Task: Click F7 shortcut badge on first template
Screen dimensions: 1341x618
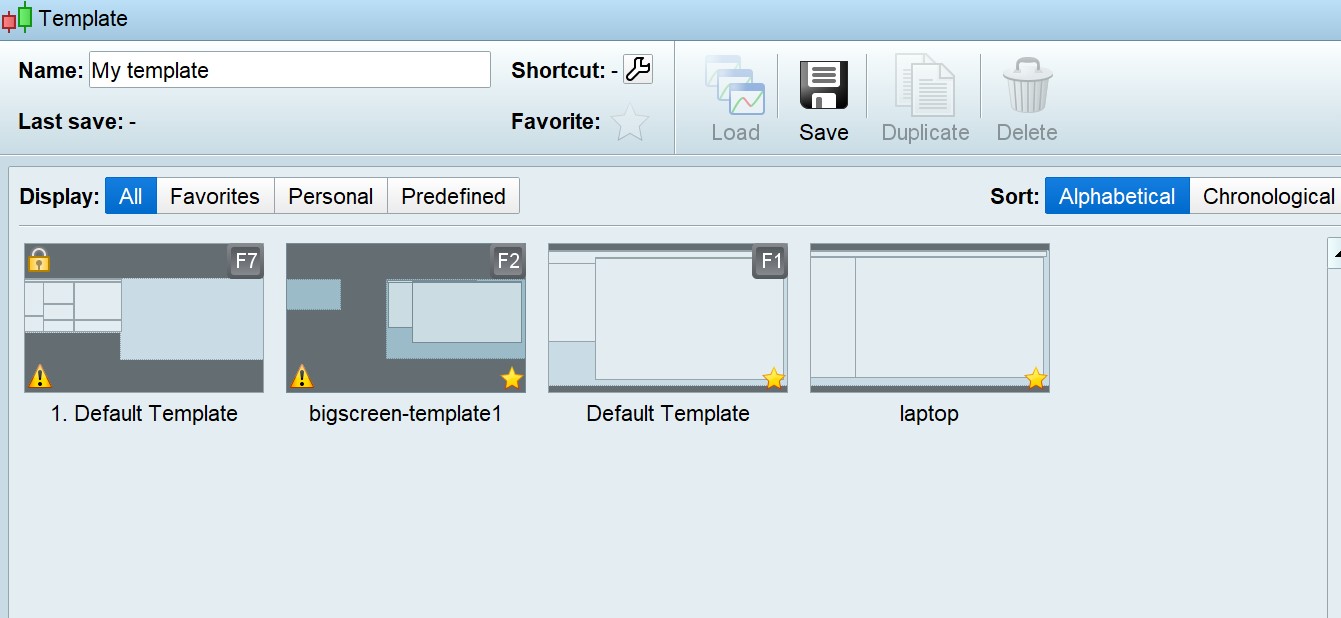Action: (246, 262)
